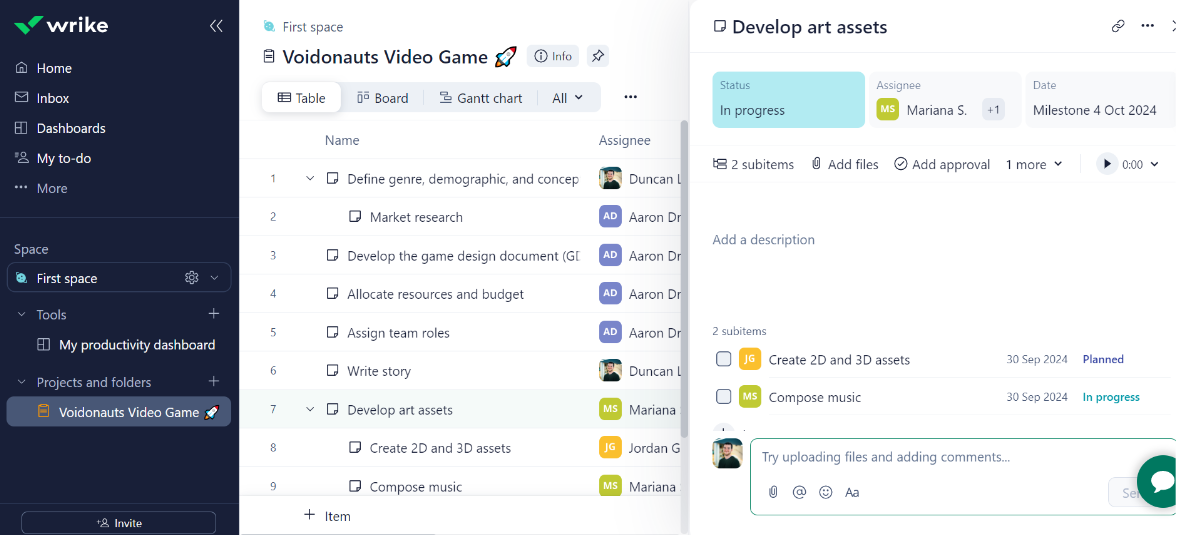Check the Compose music subitem checkbox
The height and width of the screenshot is (535, 1178).
723,396
